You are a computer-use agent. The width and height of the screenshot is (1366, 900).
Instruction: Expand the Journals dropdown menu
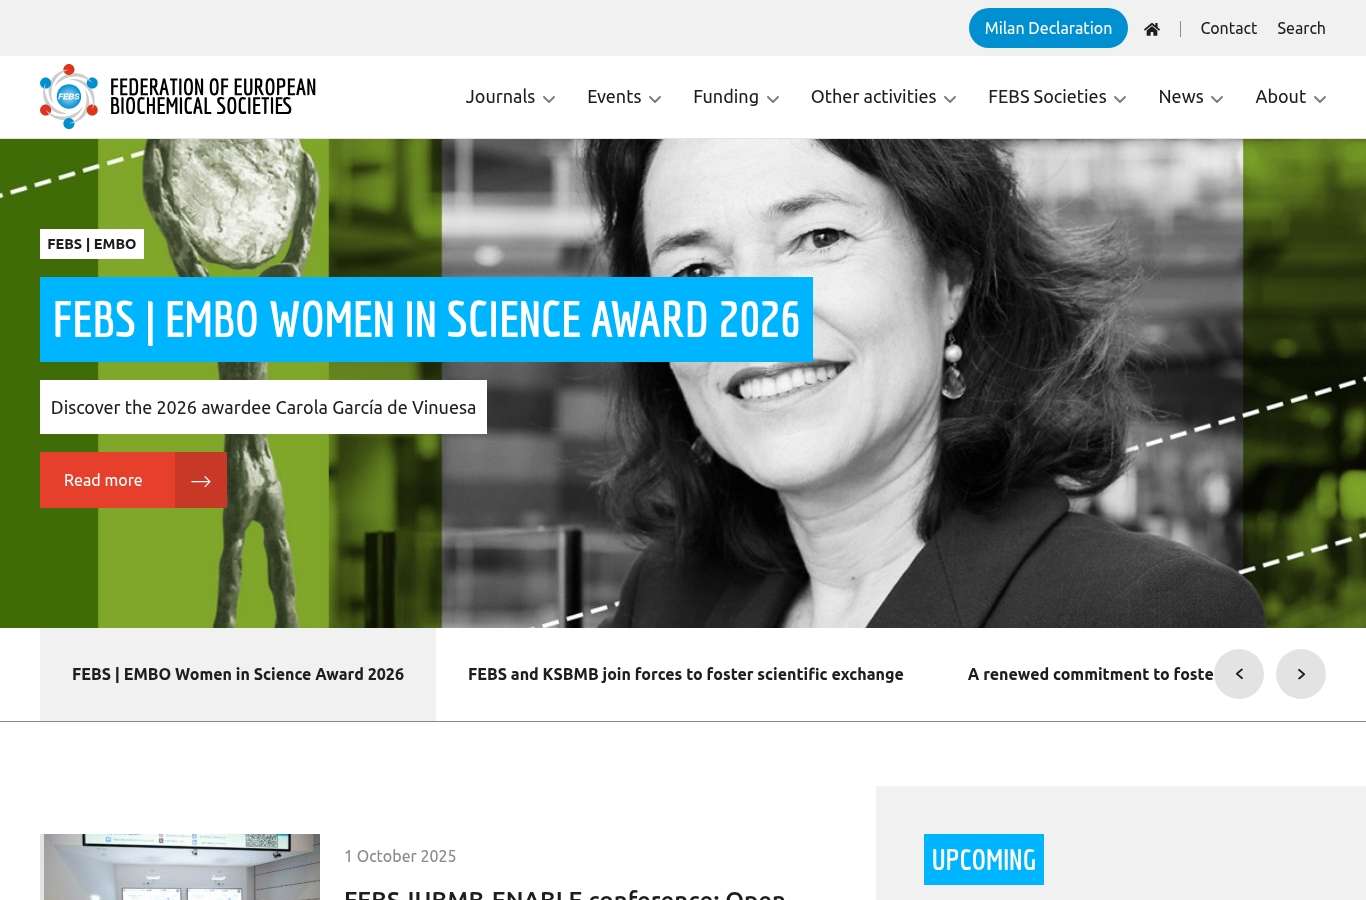coord(510,97)
